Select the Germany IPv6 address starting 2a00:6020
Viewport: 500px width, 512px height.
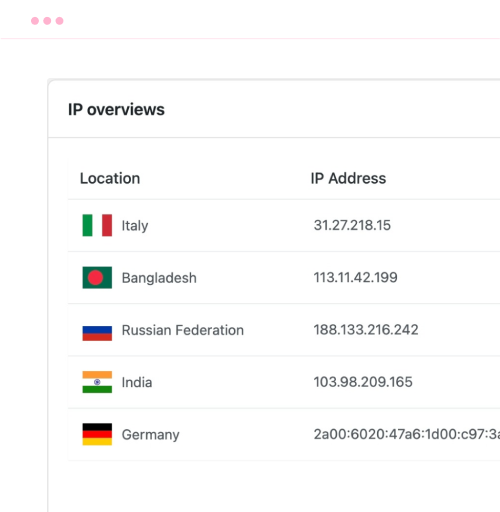point(407,434)
